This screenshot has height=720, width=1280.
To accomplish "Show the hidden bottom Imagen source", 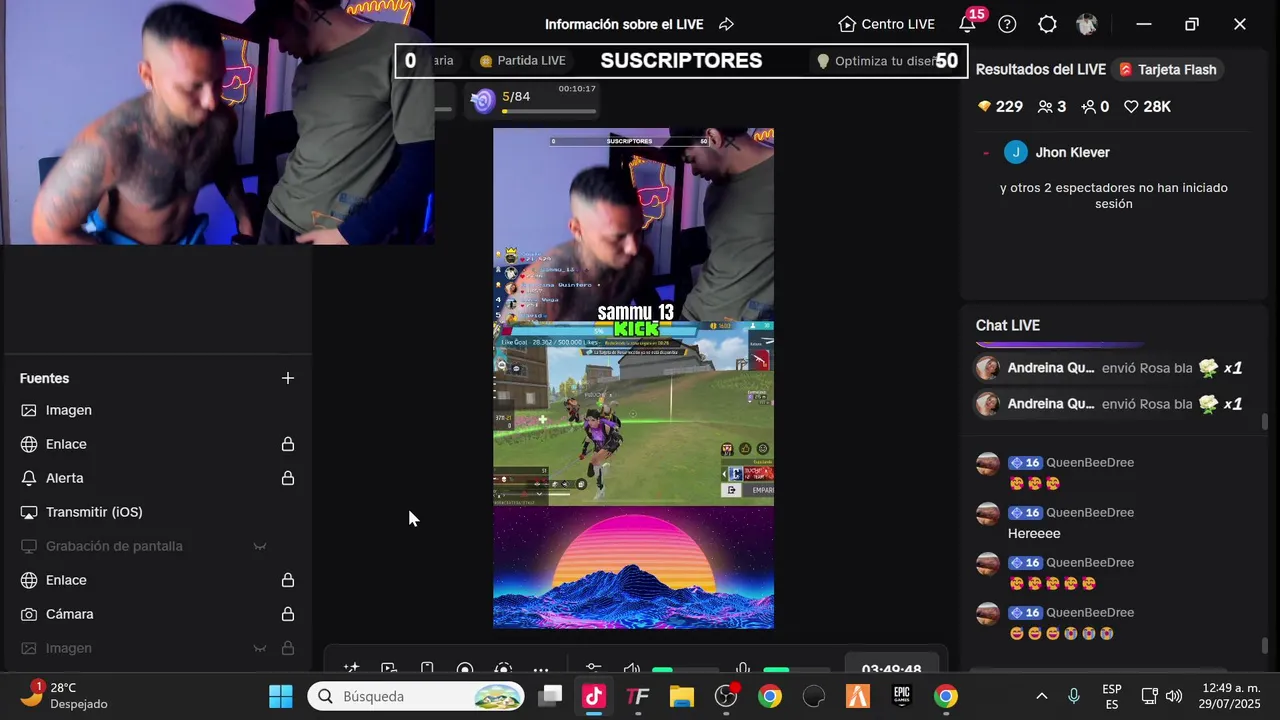I will click(260, 648).
